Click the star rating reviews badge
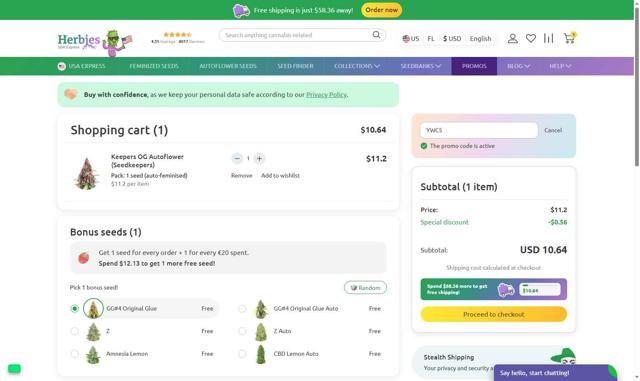Screen dimensions: 640x381 (x=178, y=38)
